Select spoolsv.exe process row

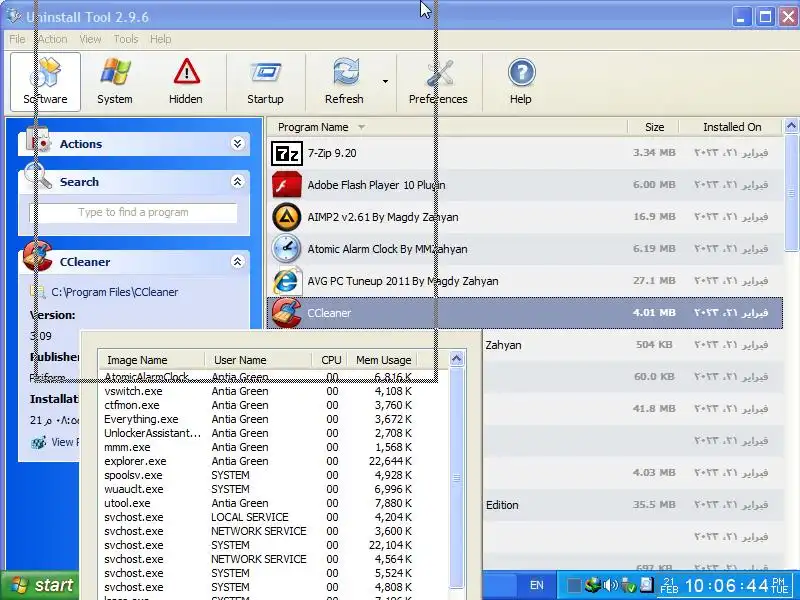258,476
